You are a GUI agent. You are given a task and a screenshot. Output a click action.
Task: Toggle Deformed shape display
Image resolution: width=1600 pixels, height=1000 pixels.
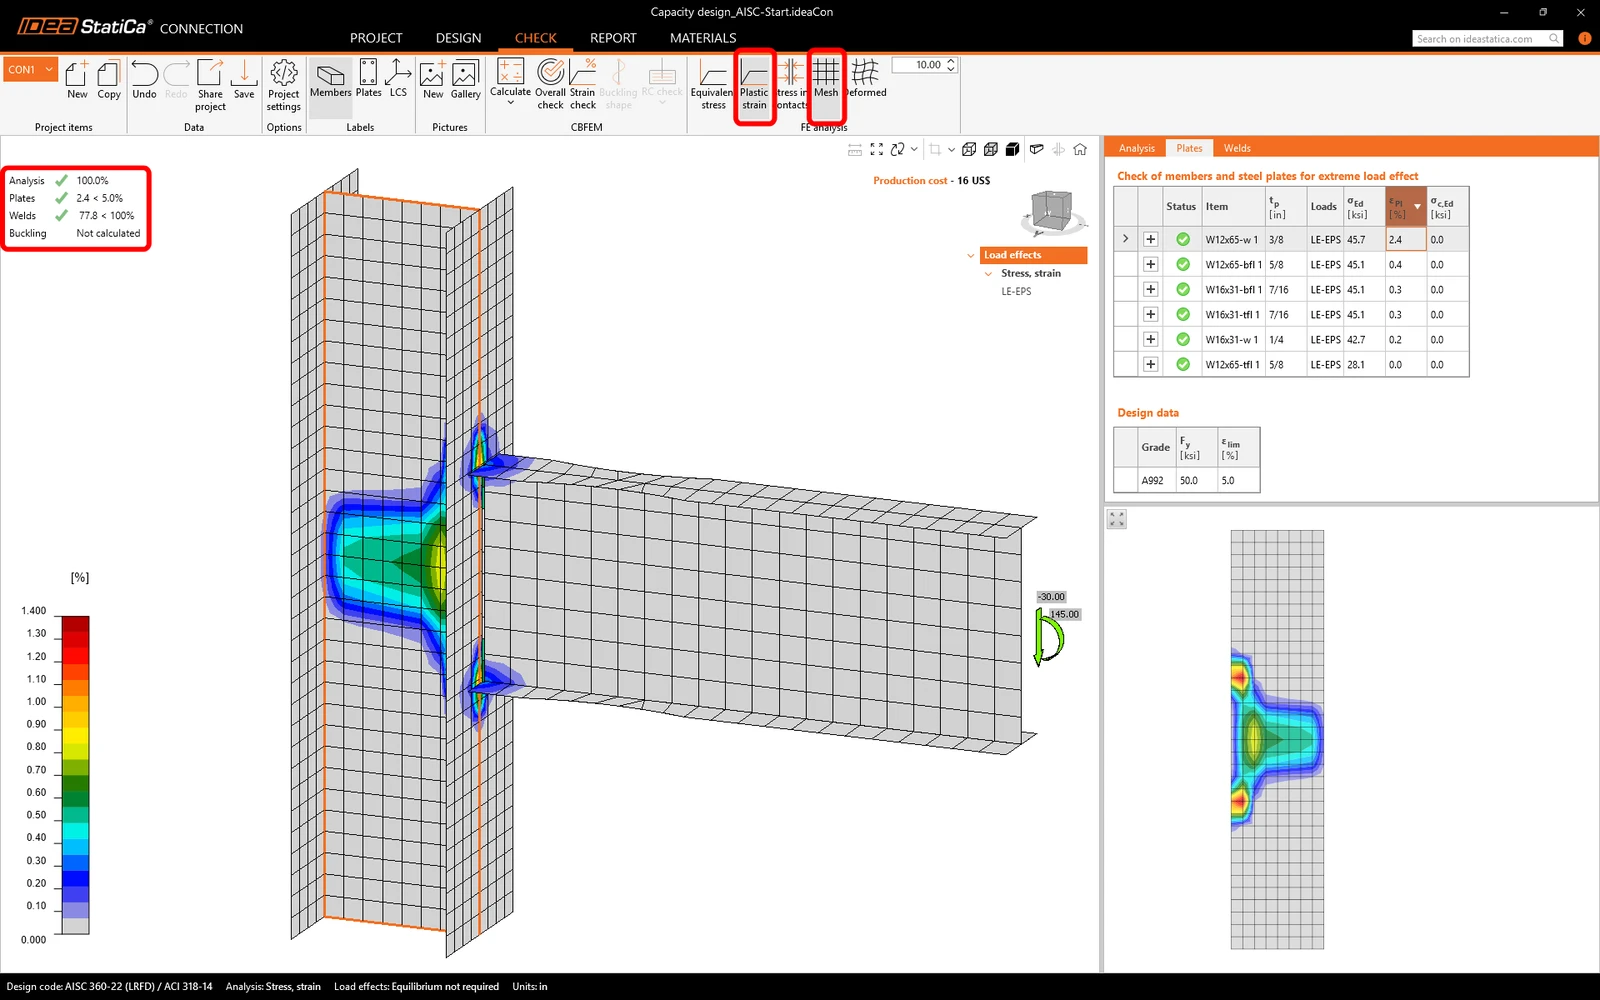click(x=866, y=78)
